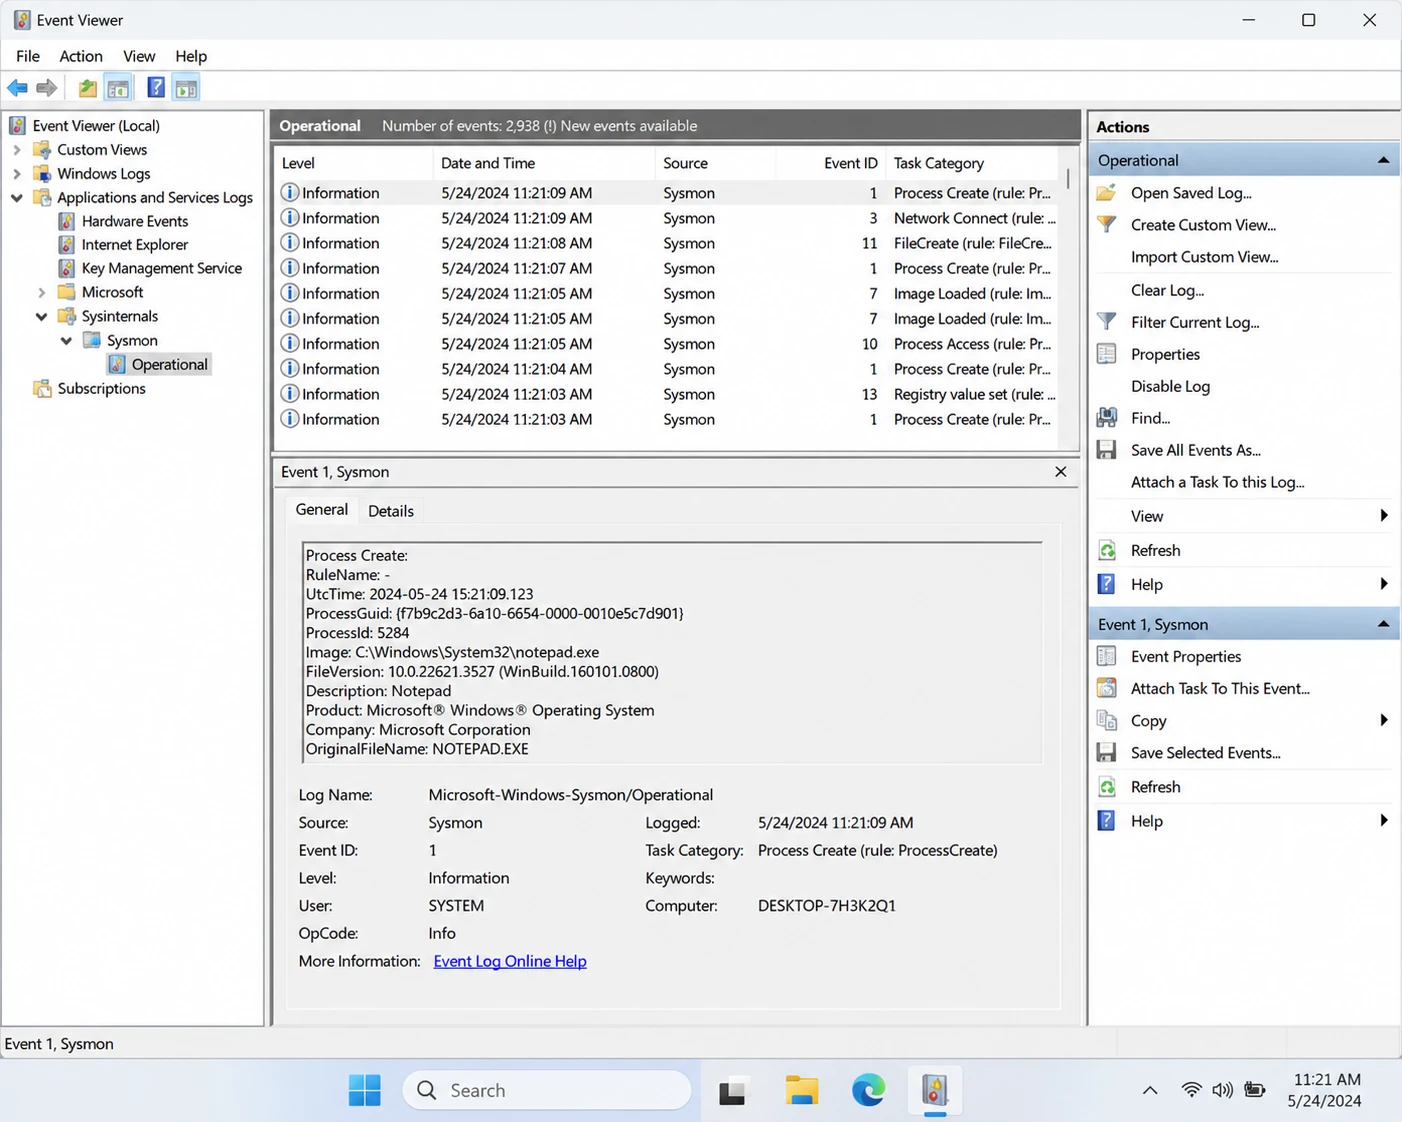Select the Network Connect event row
The height and width of the screenshot is (1122, 1402).
pos(667,218)
